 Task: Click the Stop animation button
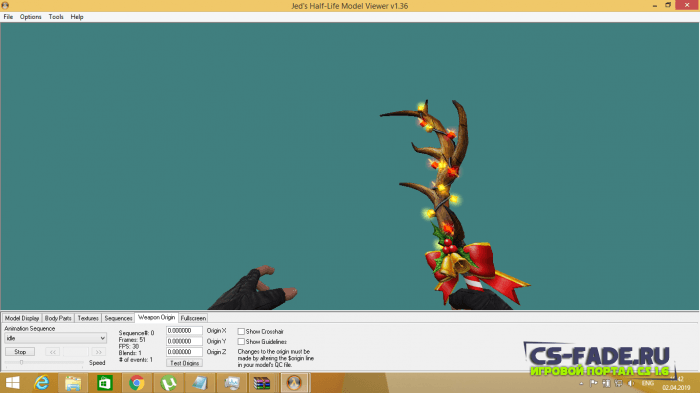(x=20, y=352)
